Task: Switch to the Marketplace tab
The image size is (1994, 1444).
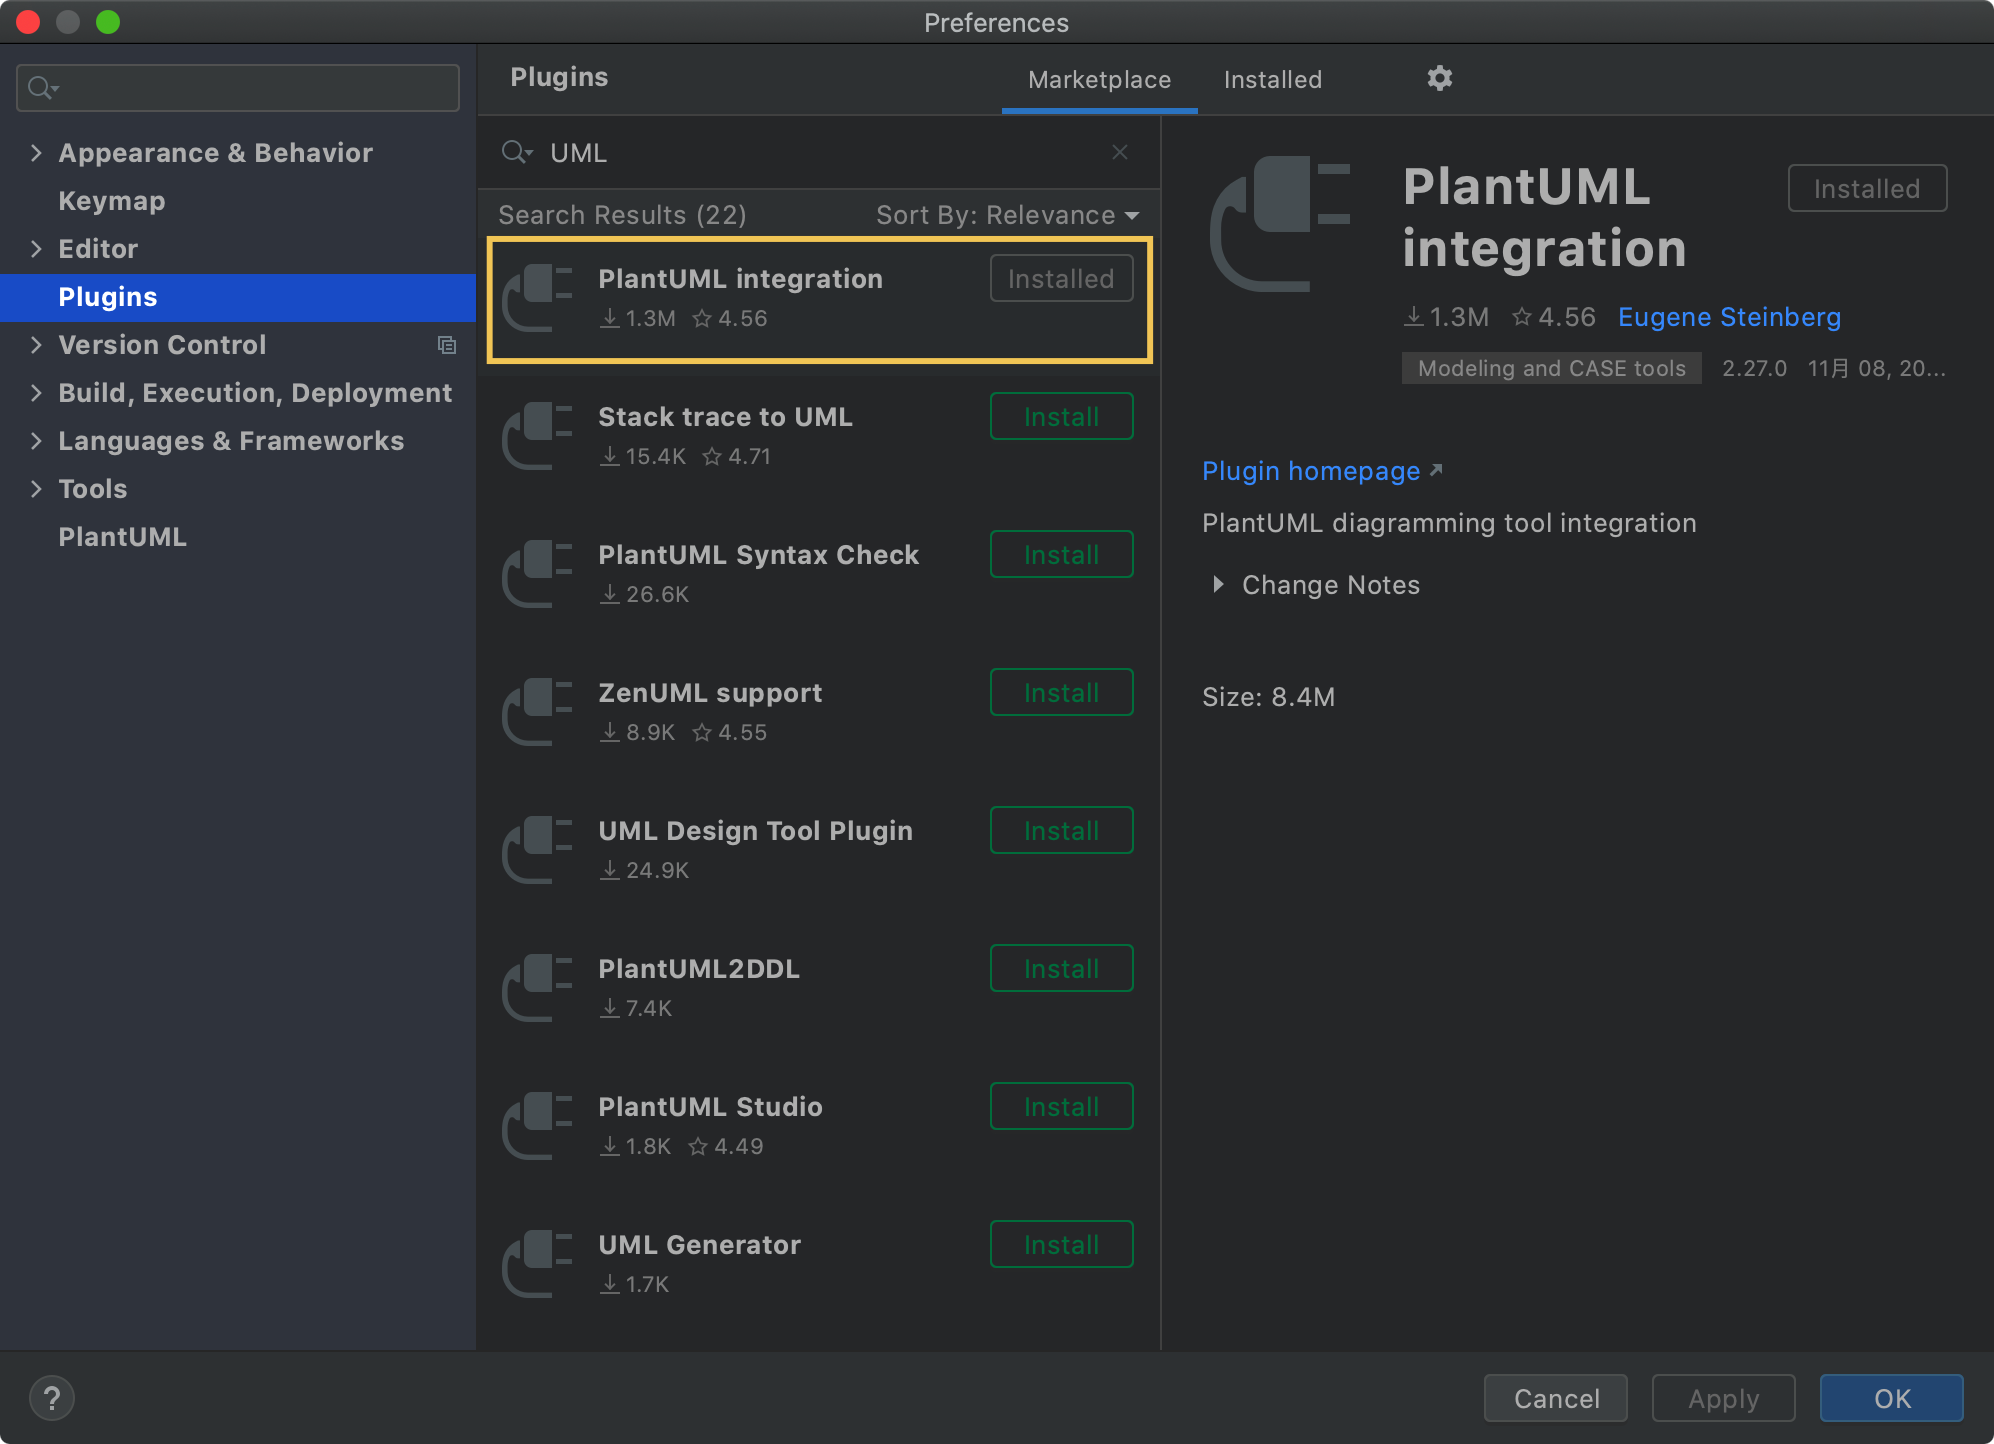Action: 1099,80
